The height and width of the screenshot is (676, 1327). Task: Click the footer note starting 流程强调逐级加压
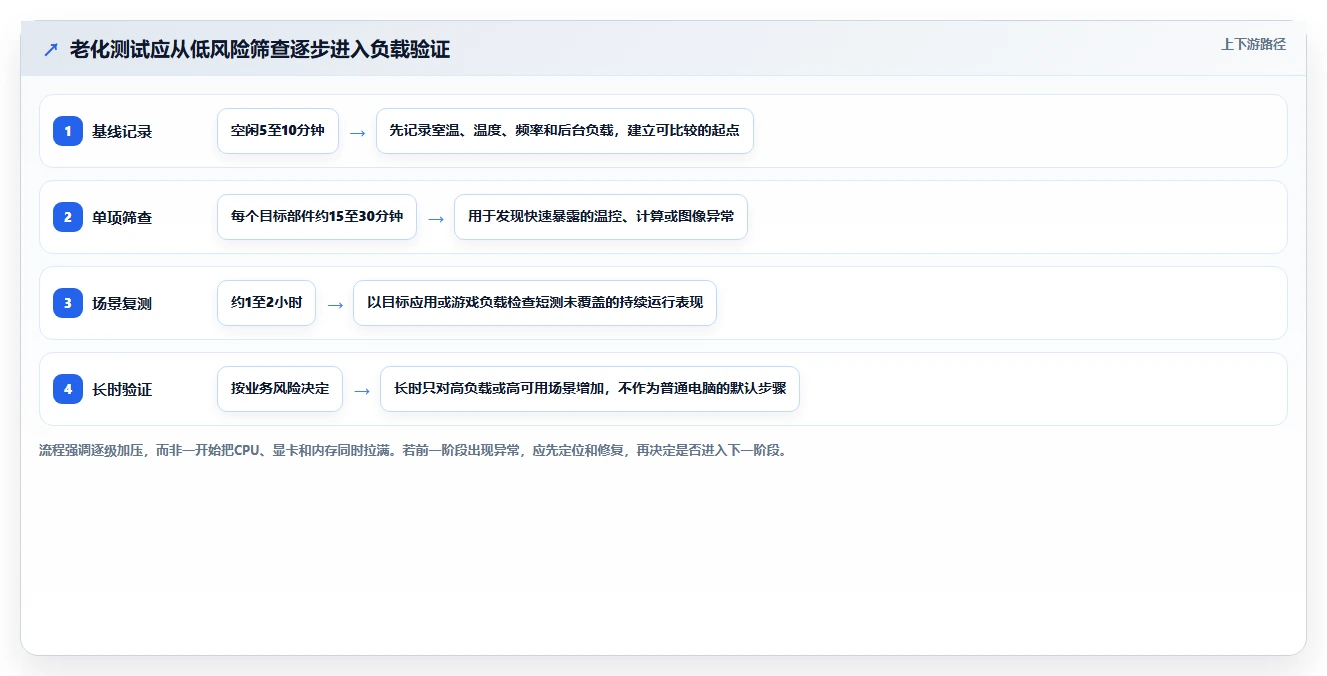coord(413,451)
